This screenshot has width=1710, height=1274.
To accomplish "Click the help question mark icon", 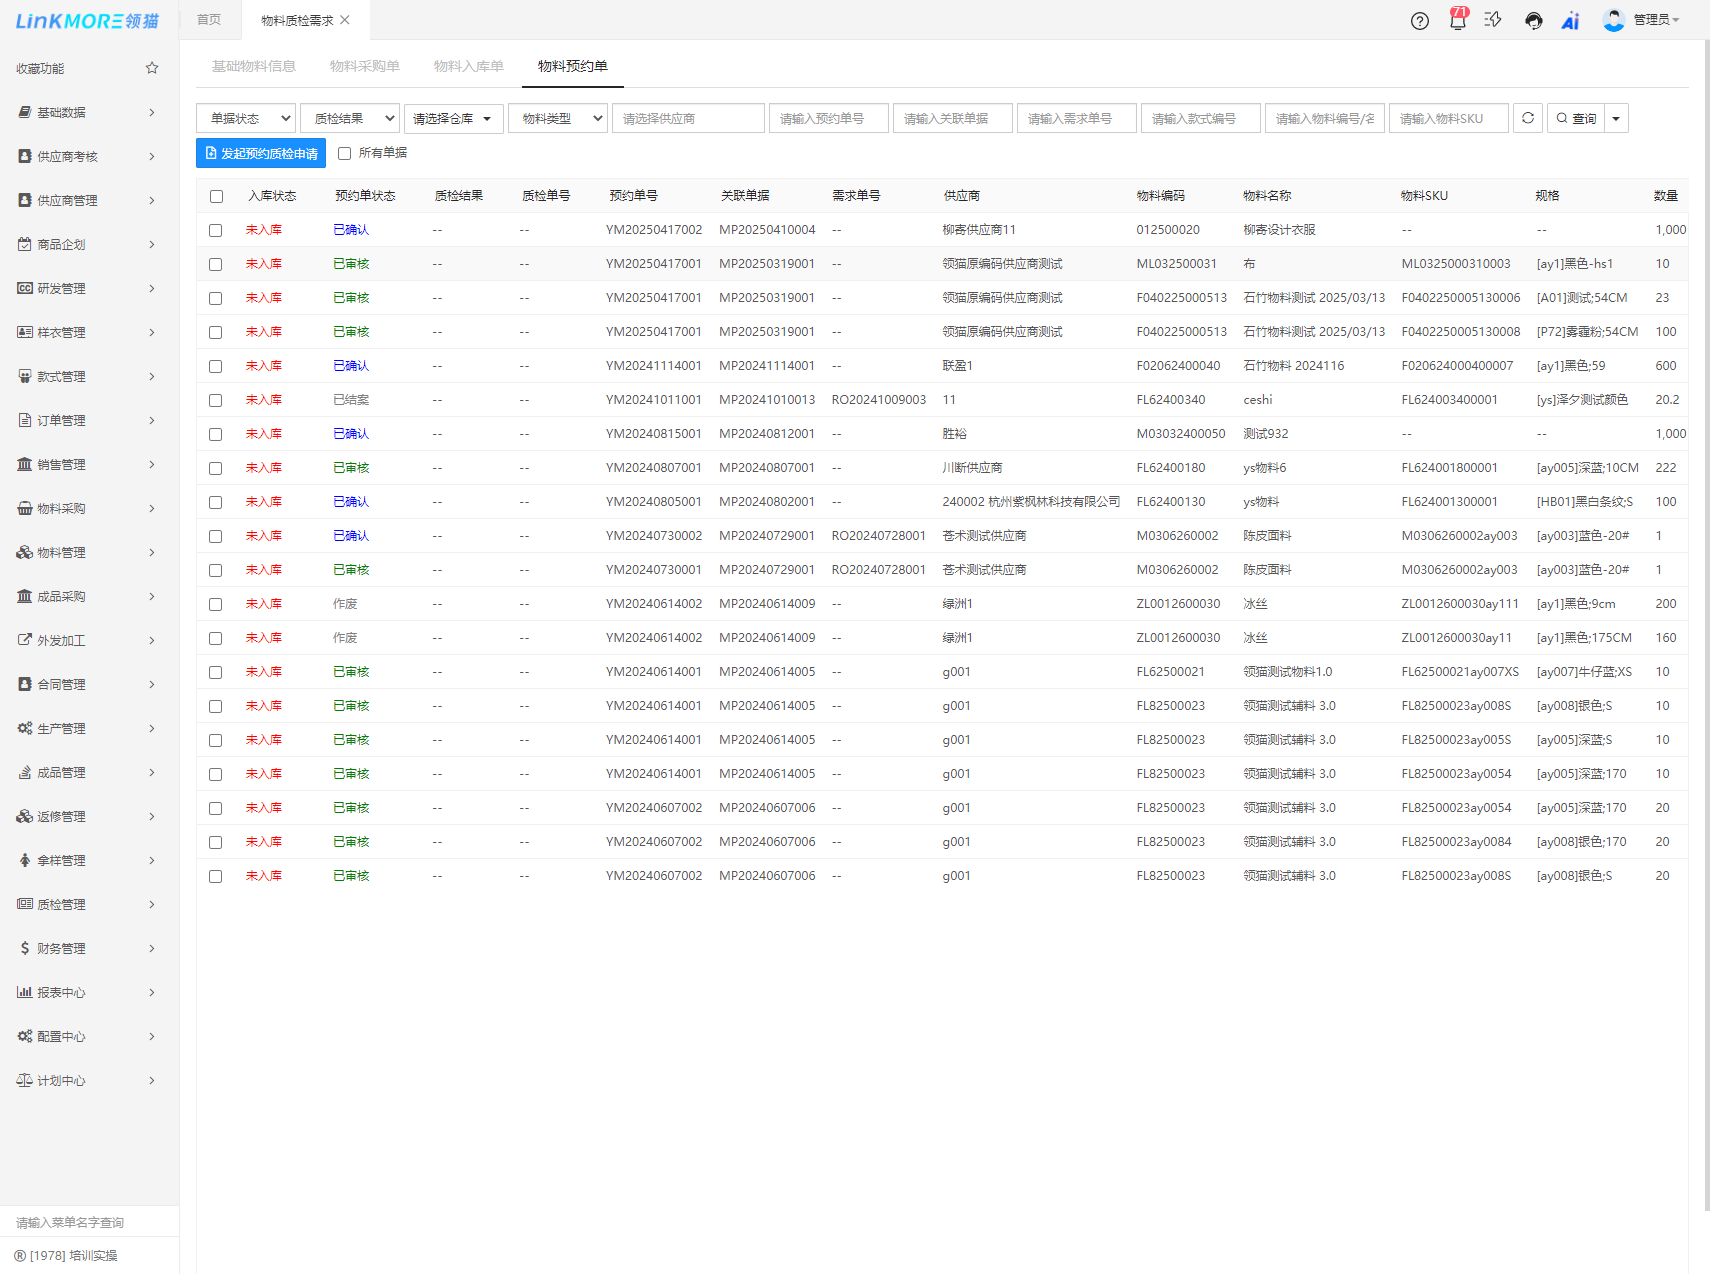I will click(1419, 21).
